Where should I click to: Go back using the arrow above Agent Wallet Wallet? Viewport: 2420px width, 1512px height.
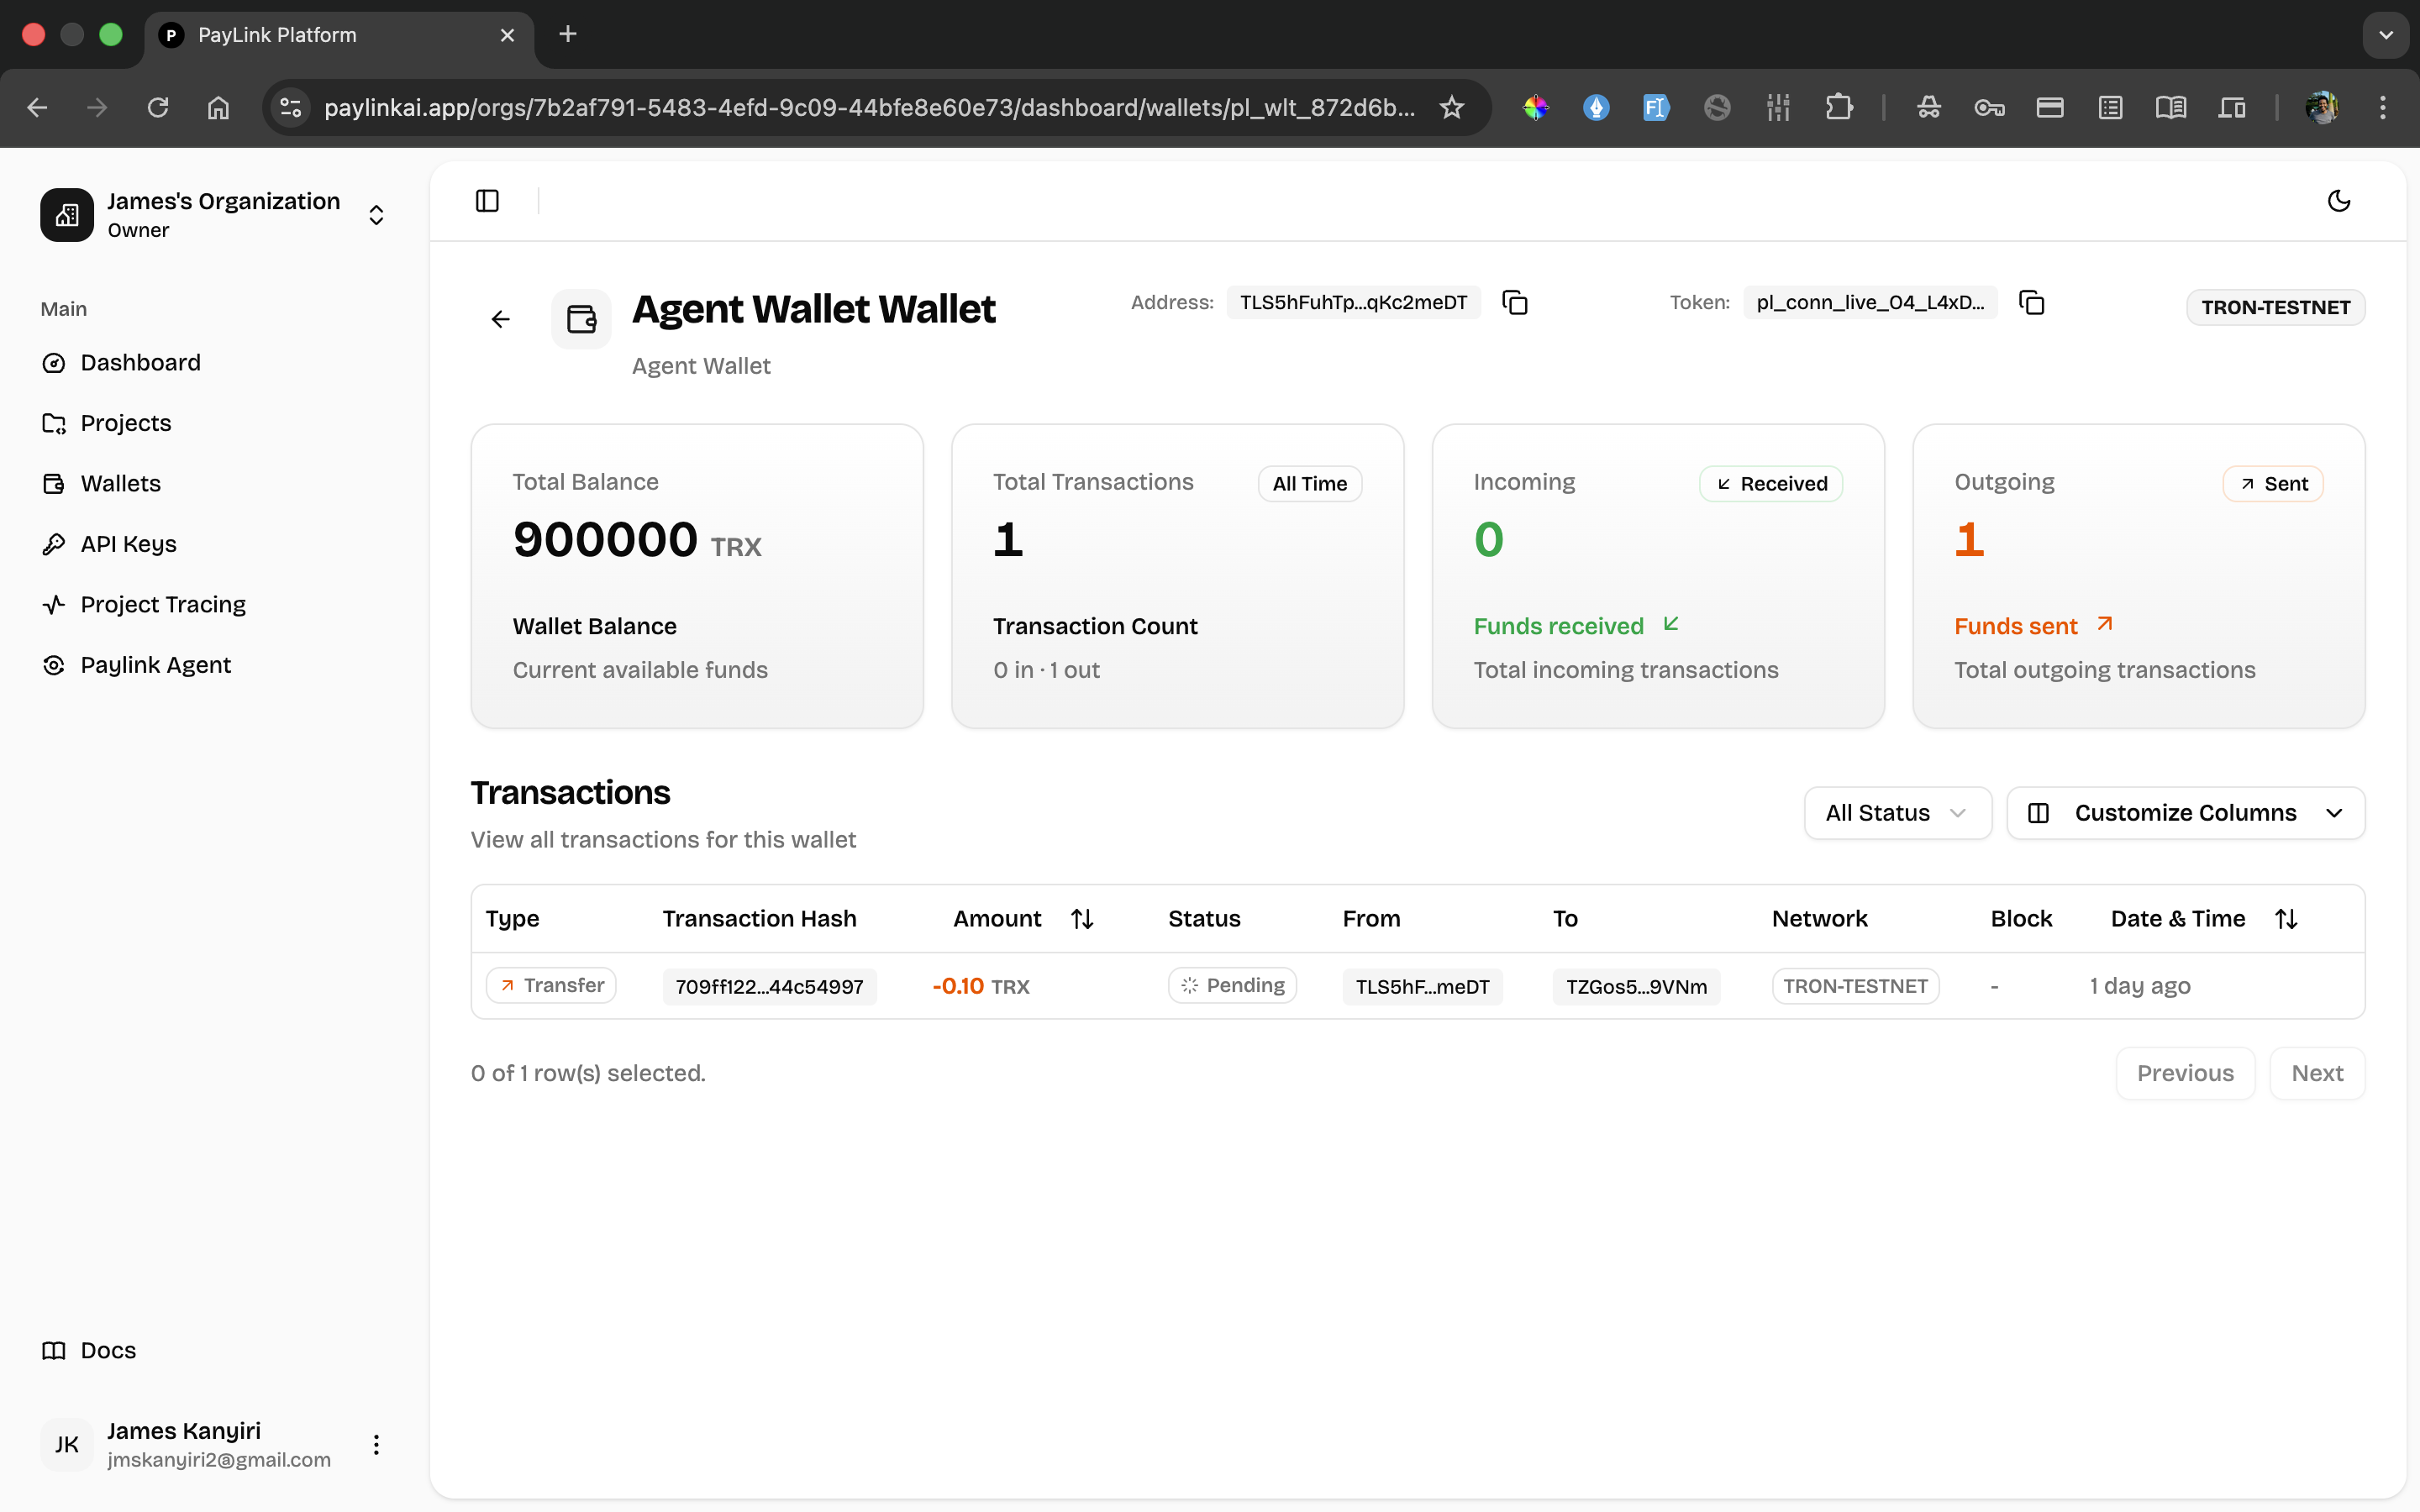tap(500, 318)
